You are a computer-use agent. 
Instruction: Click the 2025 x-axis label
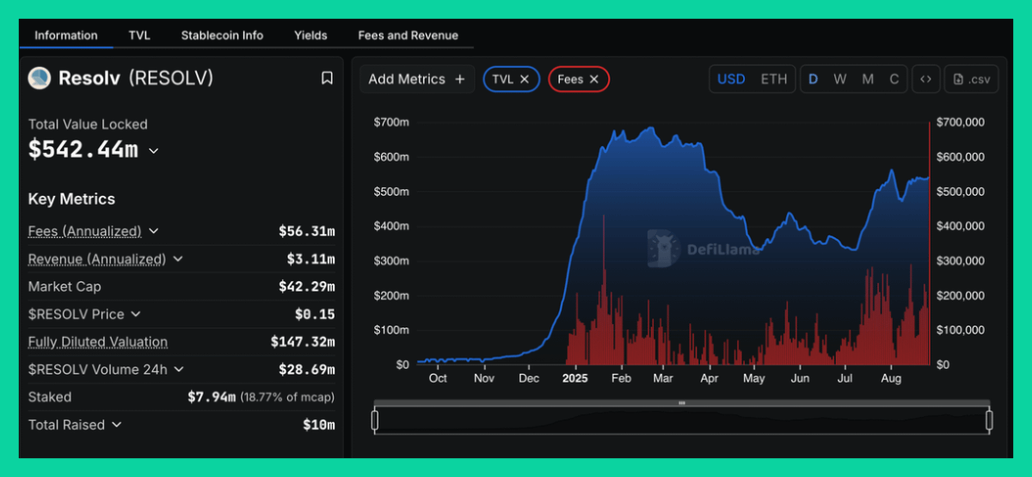(x=576, y=378)
